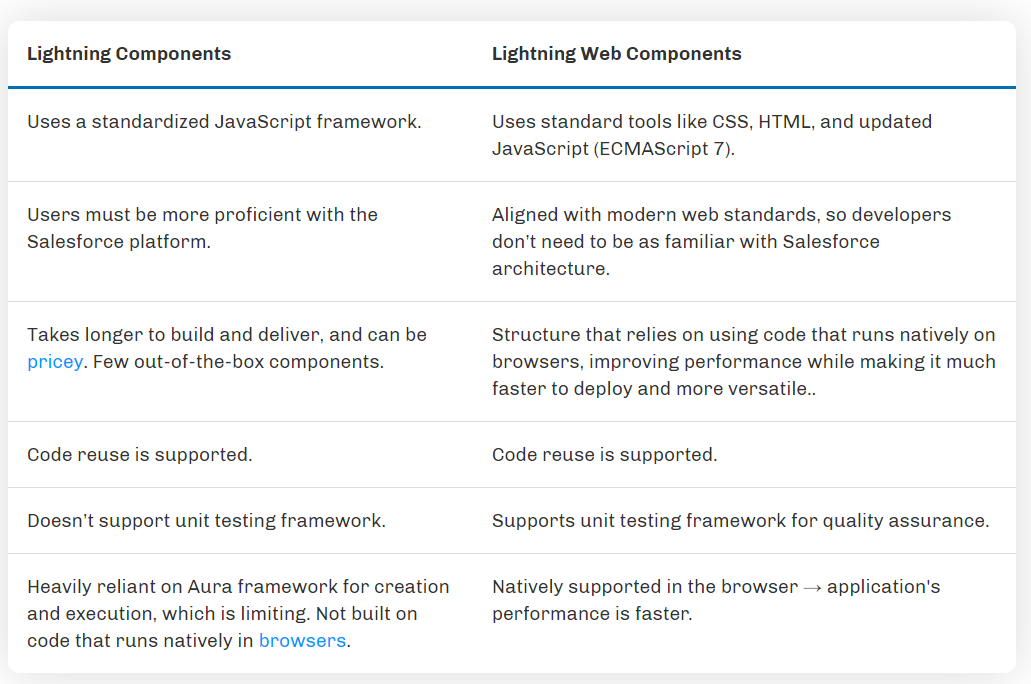Click the 'Lightning Components' column header
This screenshot has width=1031, height=684.
tap(129, 54)
